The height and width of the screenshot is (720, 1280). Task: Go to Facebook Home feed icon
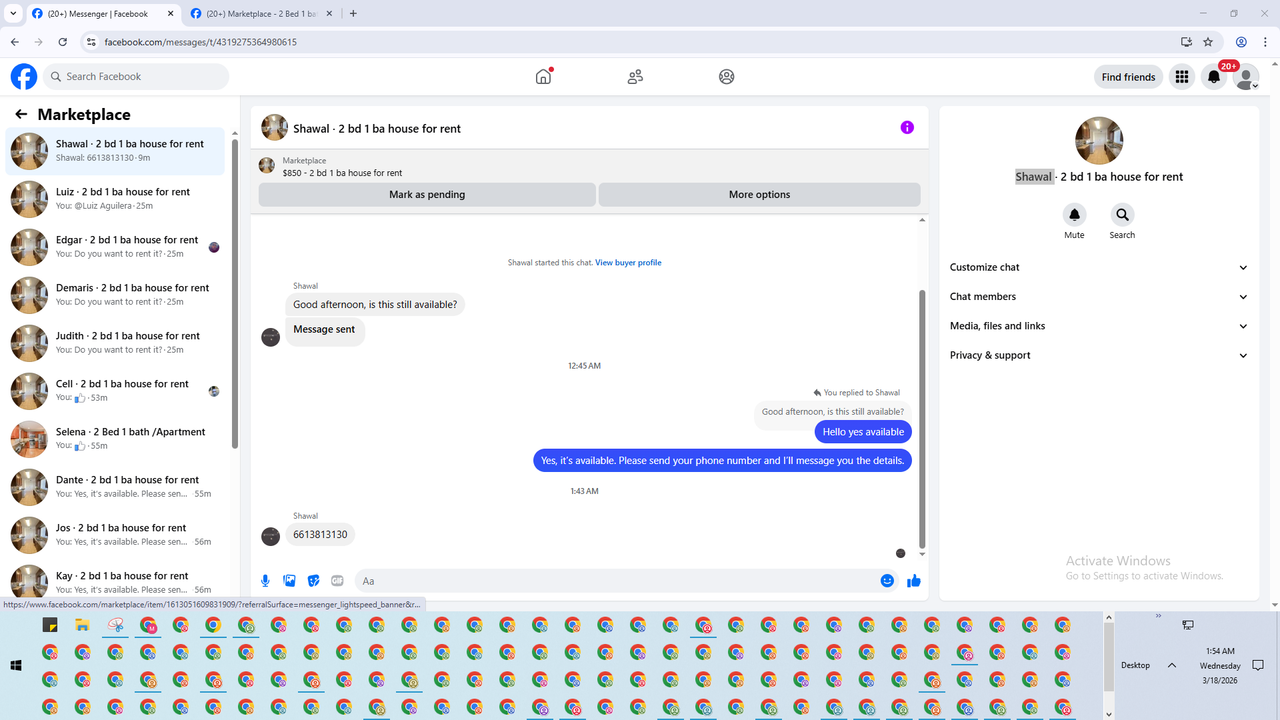543,76
